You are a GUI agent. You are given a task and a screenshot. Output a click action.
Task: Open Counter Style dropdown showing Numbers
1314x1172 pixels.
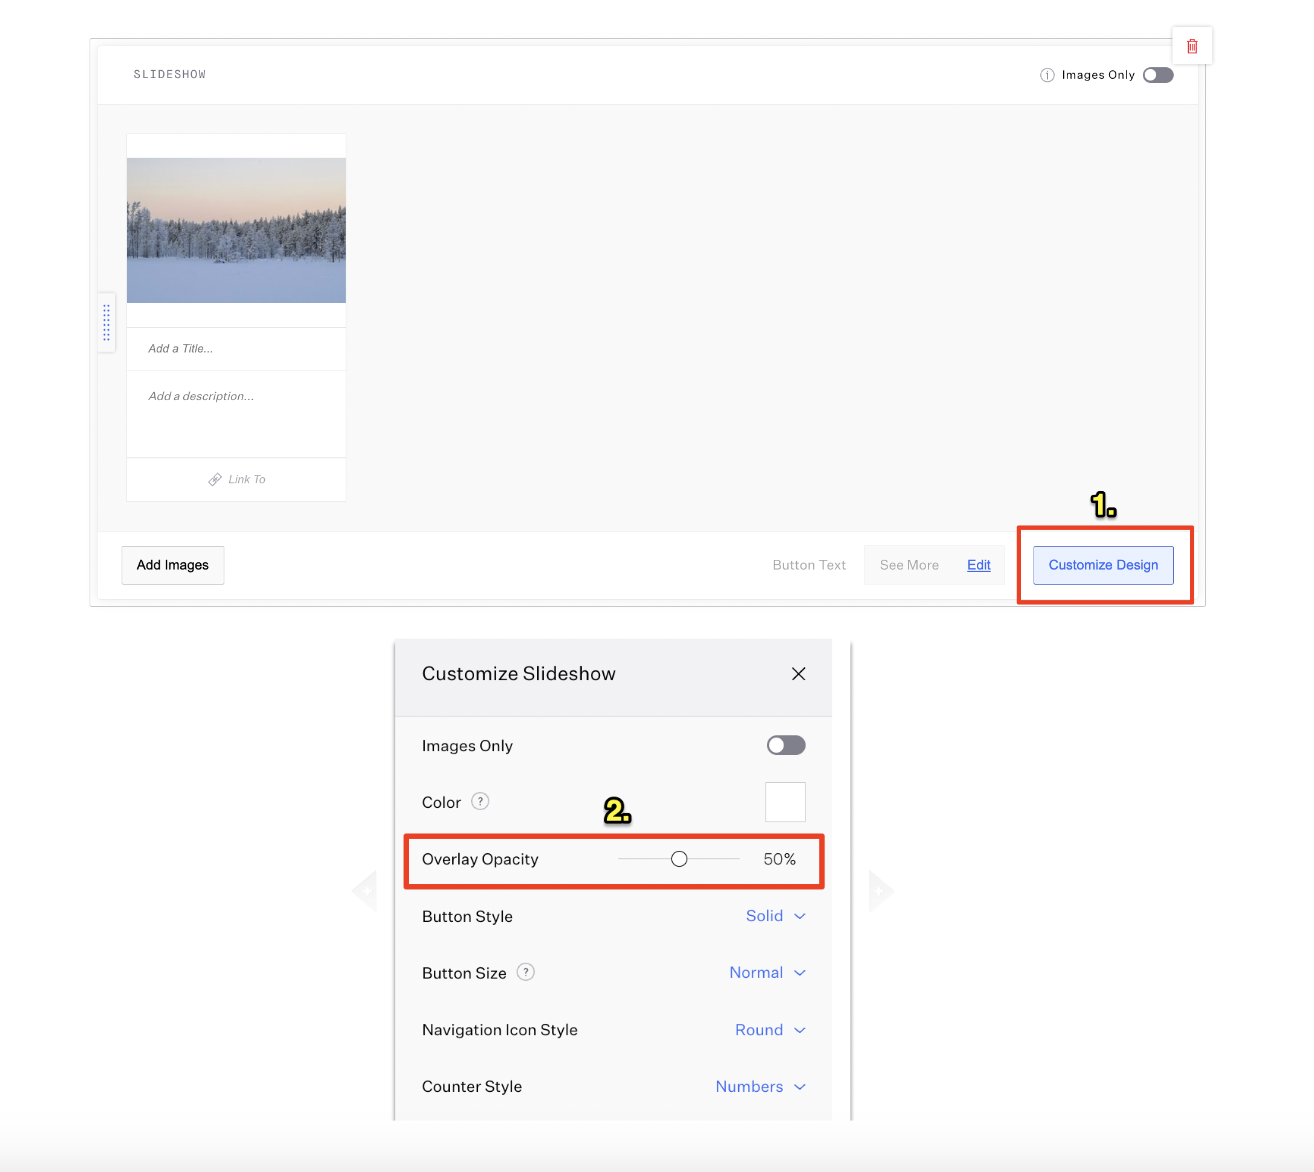(760, 1087)
